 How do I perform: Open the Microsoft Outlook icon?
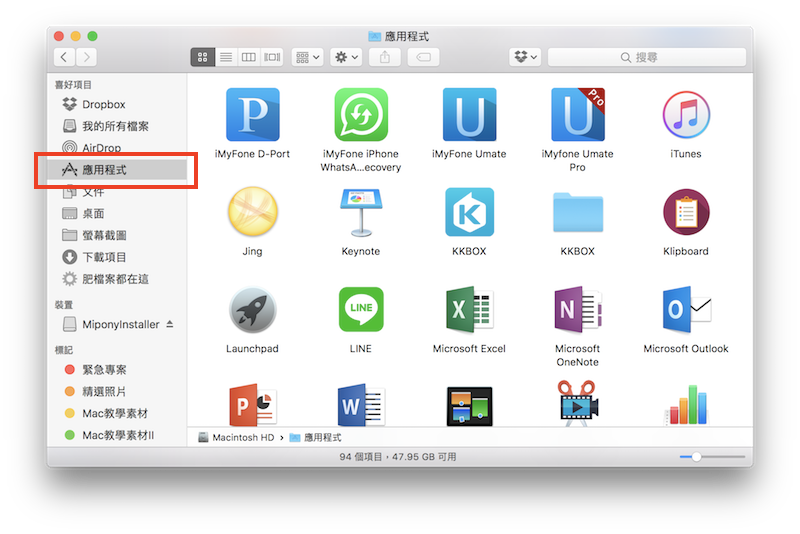click(686, 310)
